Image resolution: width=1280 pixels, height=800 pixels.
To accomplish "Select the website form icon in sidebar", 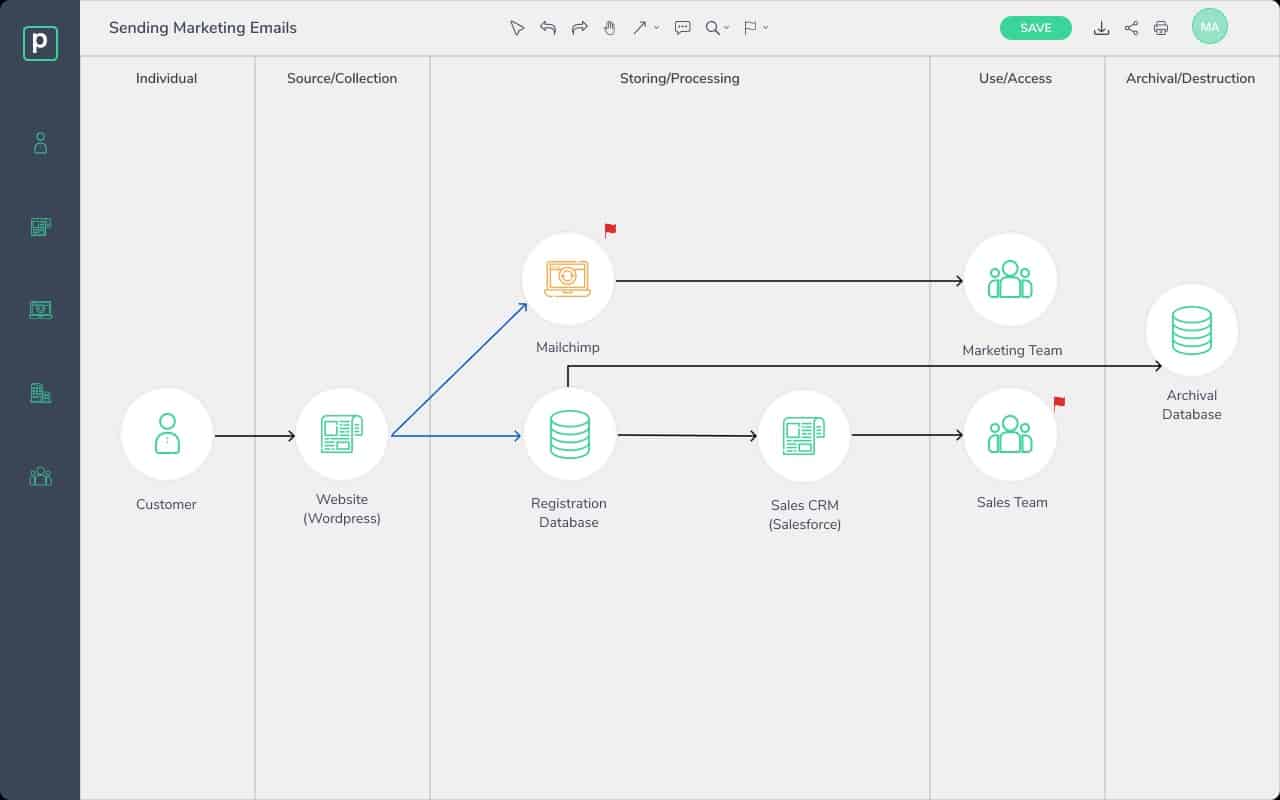I will (40, 227).
